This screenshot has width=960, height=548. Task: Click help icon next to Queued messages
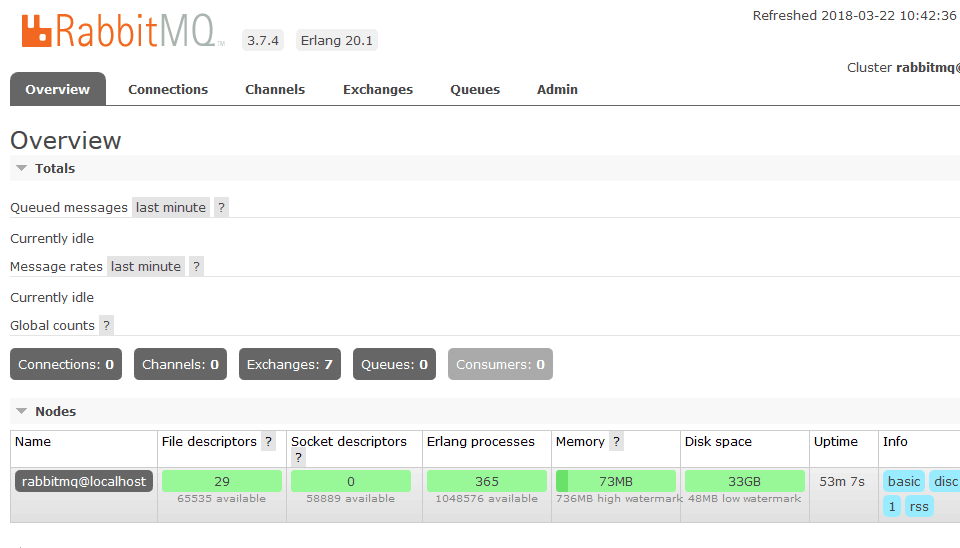click(221, 208)
